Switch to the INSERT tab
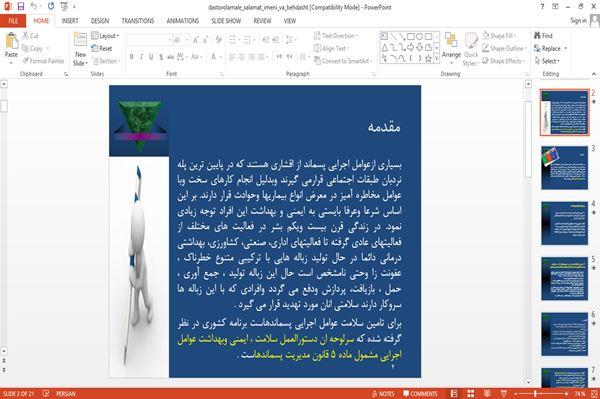Screen dimensions: 600x399 point(70,21)
